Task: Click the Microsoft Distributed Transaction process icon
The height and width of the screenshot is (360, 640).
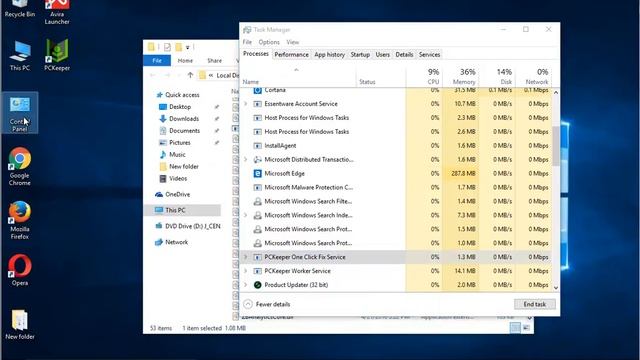Action: [257, 160]
